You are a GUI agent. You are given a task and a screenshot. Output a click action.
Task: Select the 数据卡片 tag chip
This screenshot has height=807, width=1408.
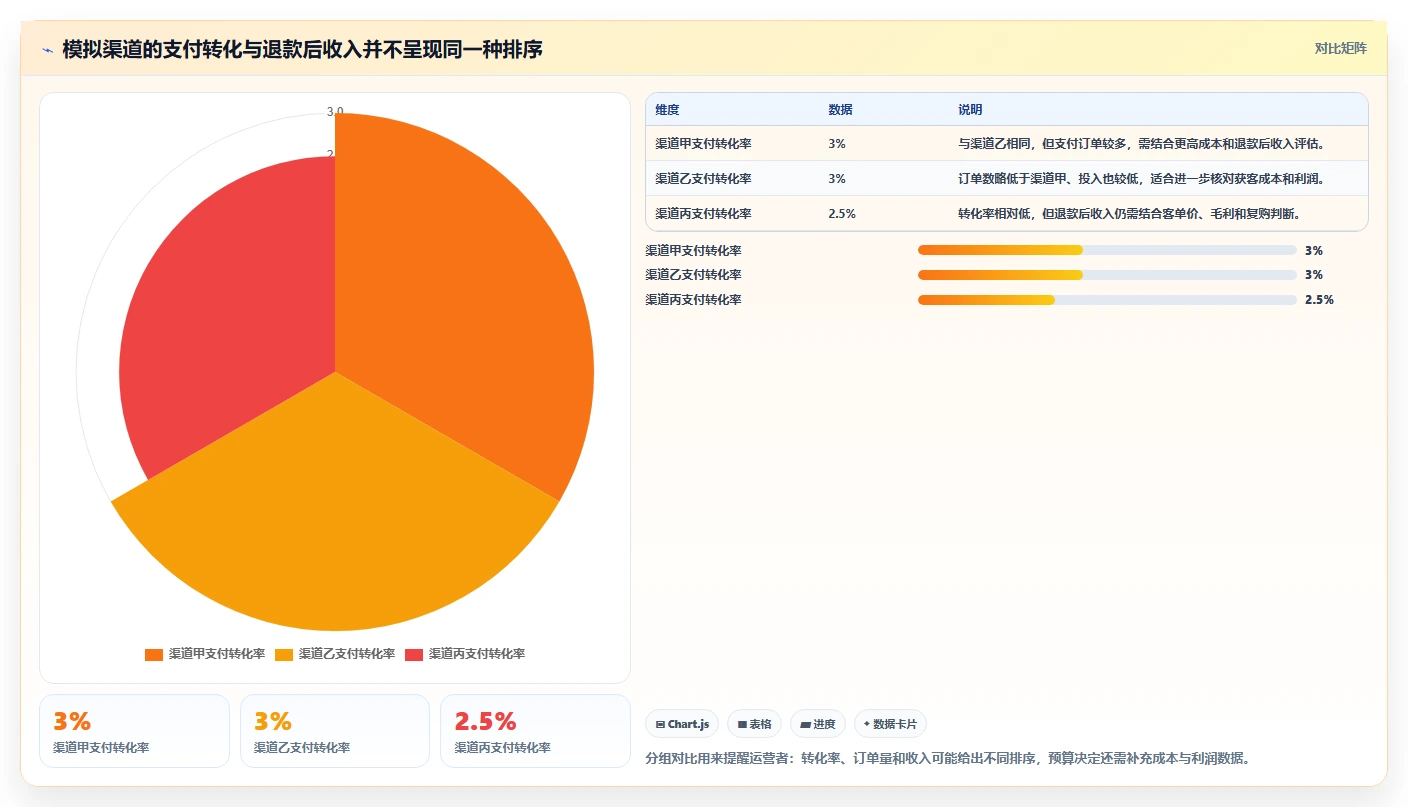click(x=891, y=724)
